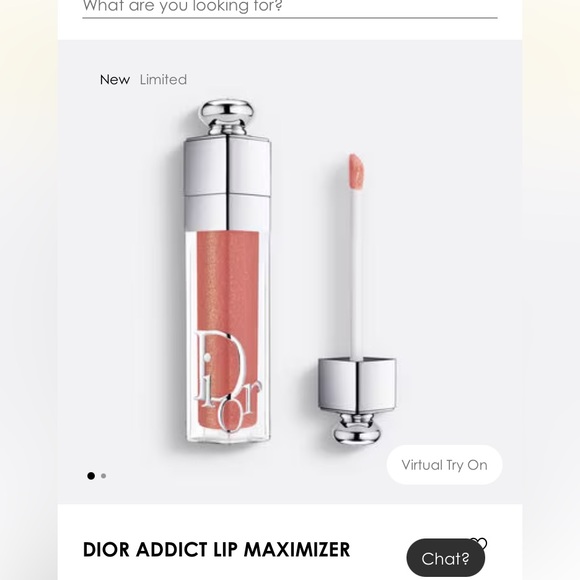Click the round knob on top of bottle

pyautogui.click(x=227, y=117)
